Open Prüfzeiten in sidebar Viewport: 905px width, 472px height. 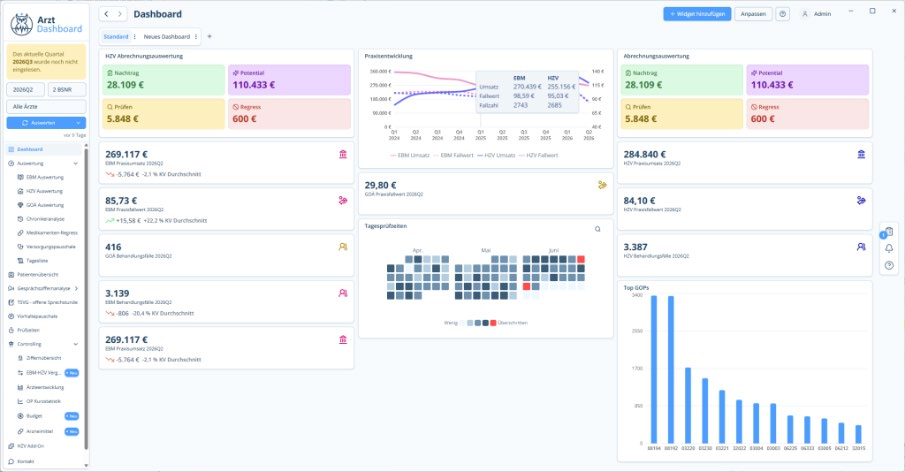point(28,330)
